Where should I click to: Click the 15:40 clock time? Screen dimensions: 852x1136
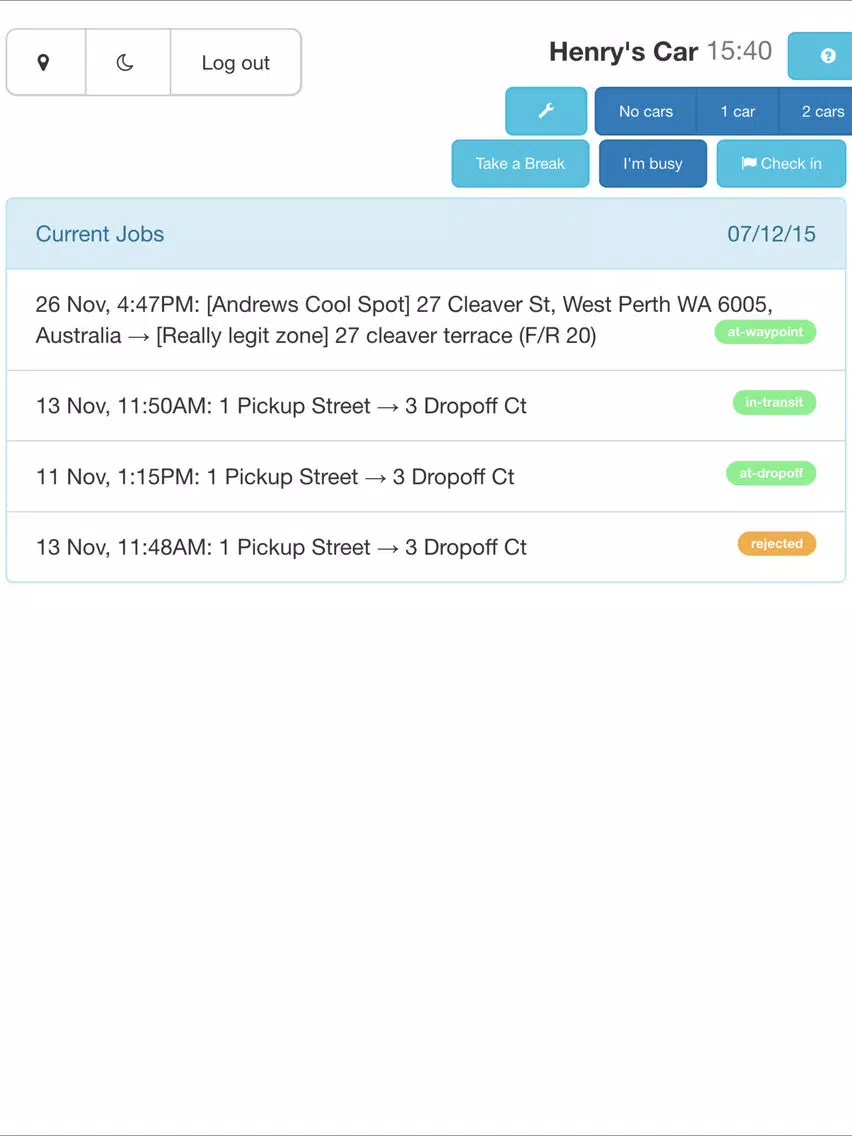point(739,51)
